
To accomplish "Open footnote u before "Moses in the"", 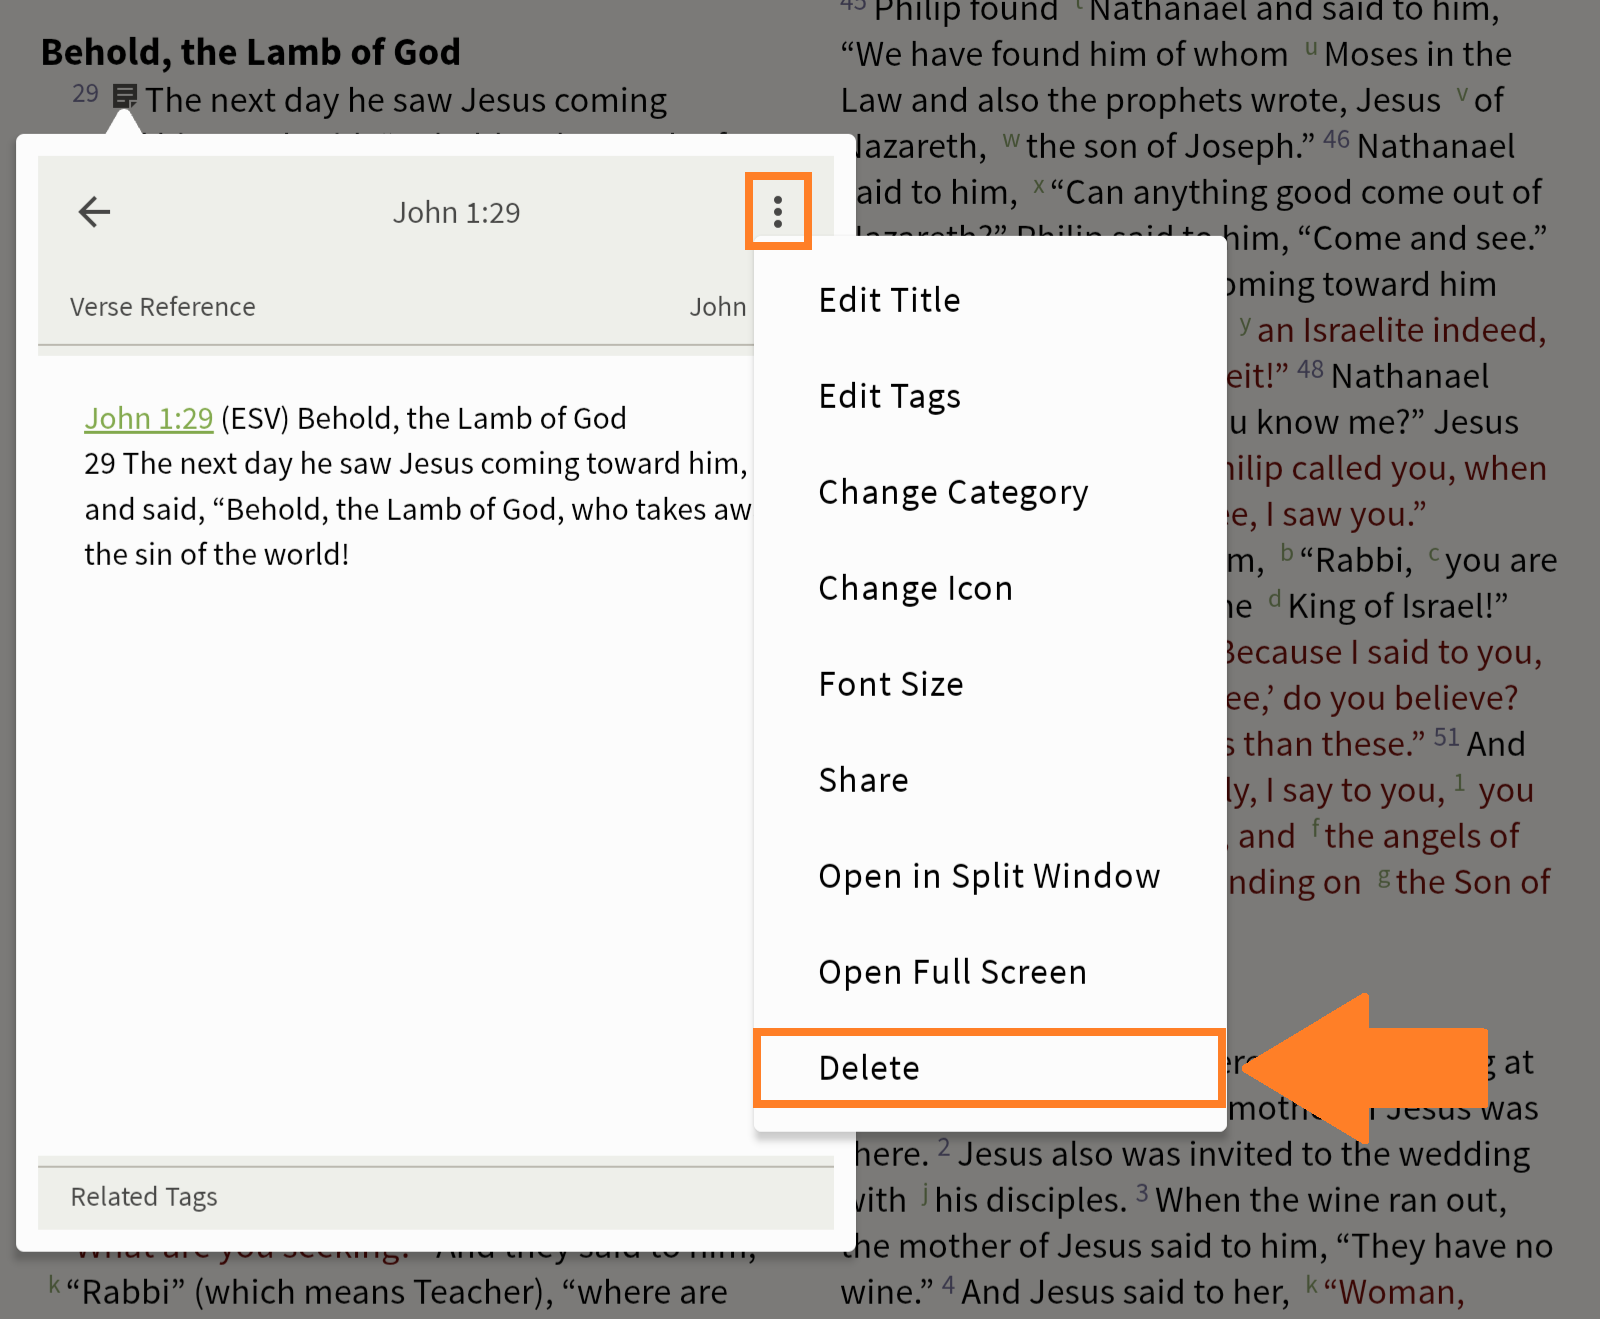I will point(1310,49).
